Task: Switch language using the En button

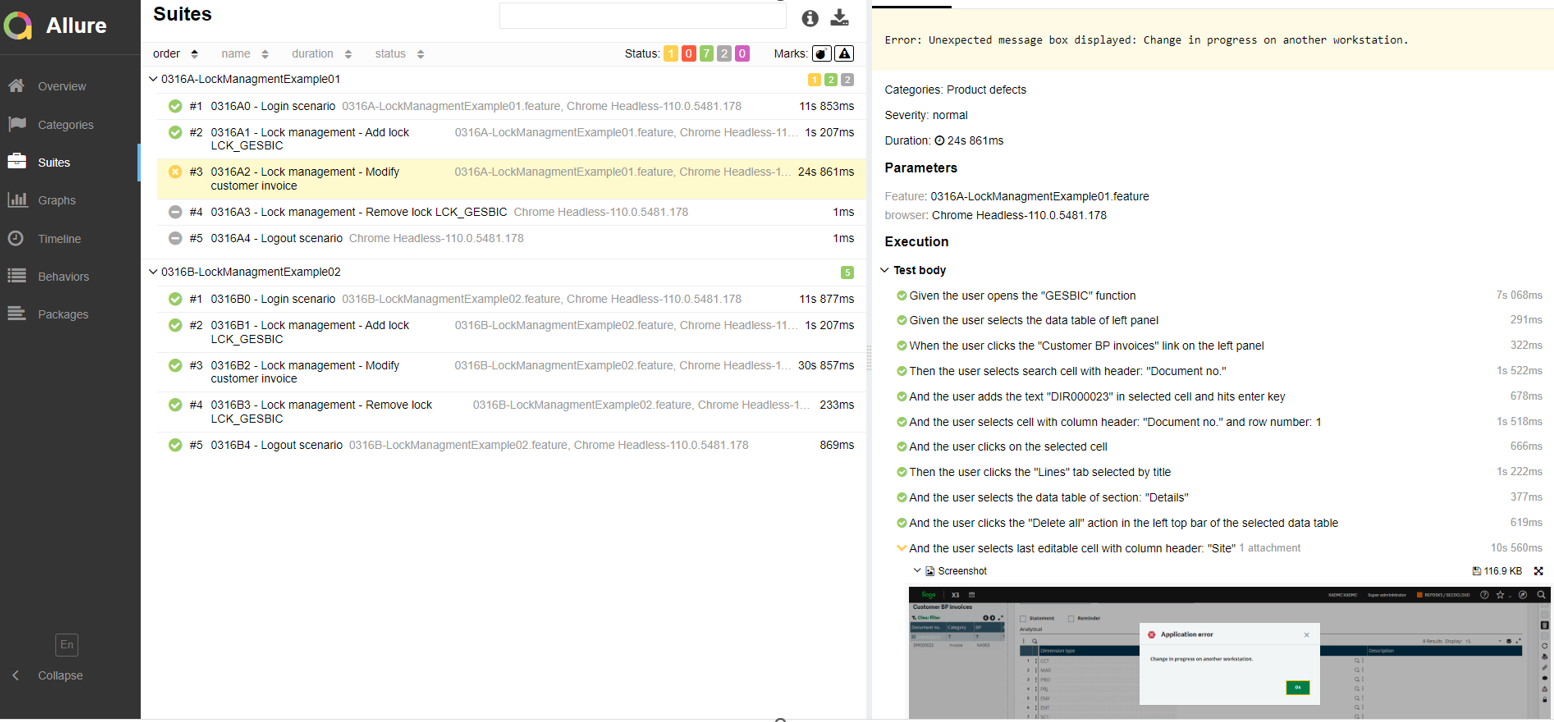Action: click(x=67, y=645)
